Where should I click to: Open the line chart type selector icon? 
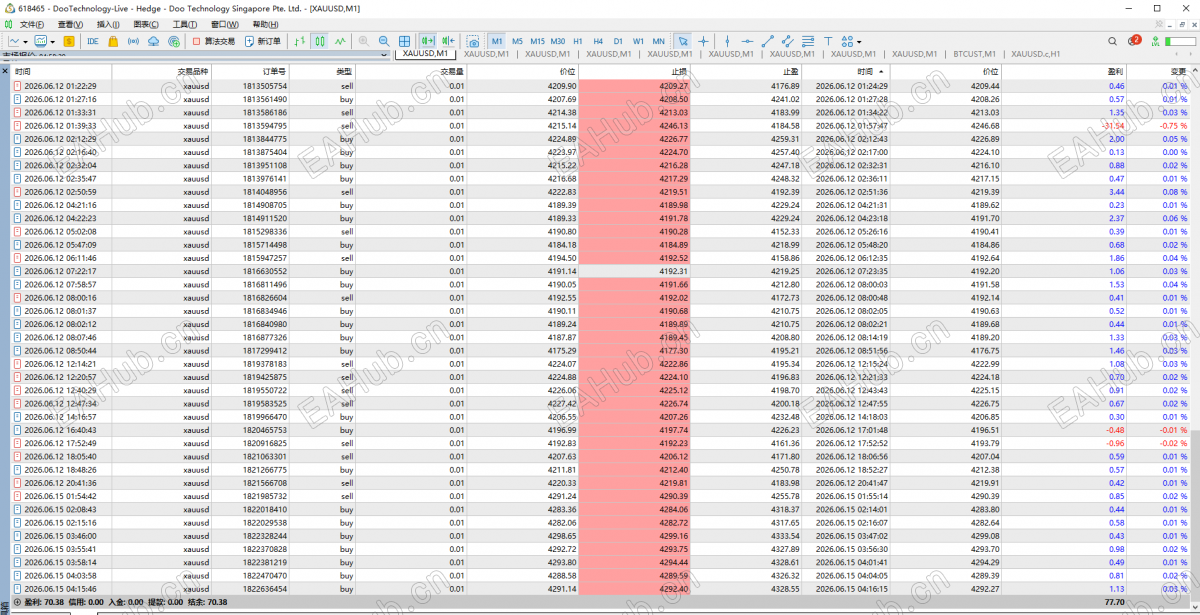[14, 41]
